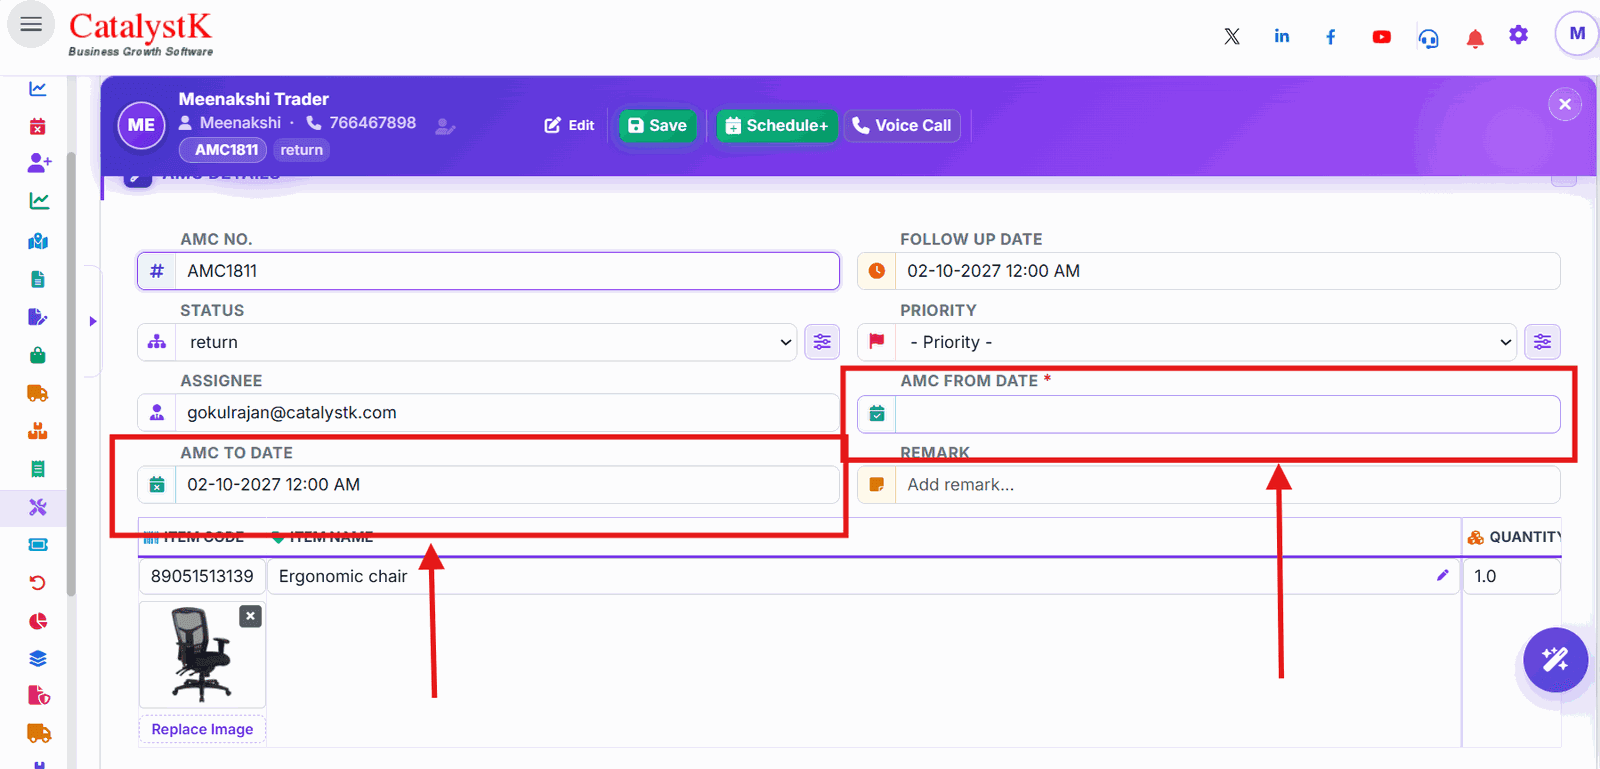Open the settings gear
Viewport: 1600px width, 769px height.
(x=1519, y=35)
